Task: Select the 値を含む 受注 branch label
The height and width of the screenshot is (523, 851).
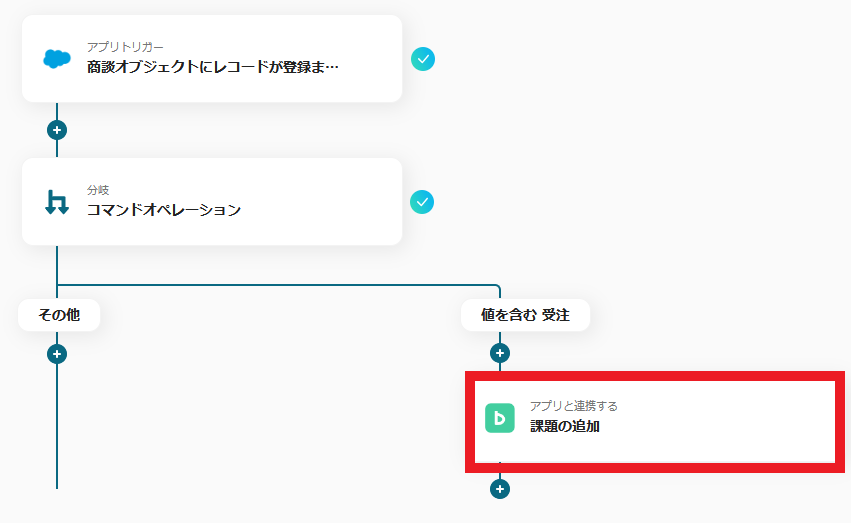Action: click(x=525, y=315)
